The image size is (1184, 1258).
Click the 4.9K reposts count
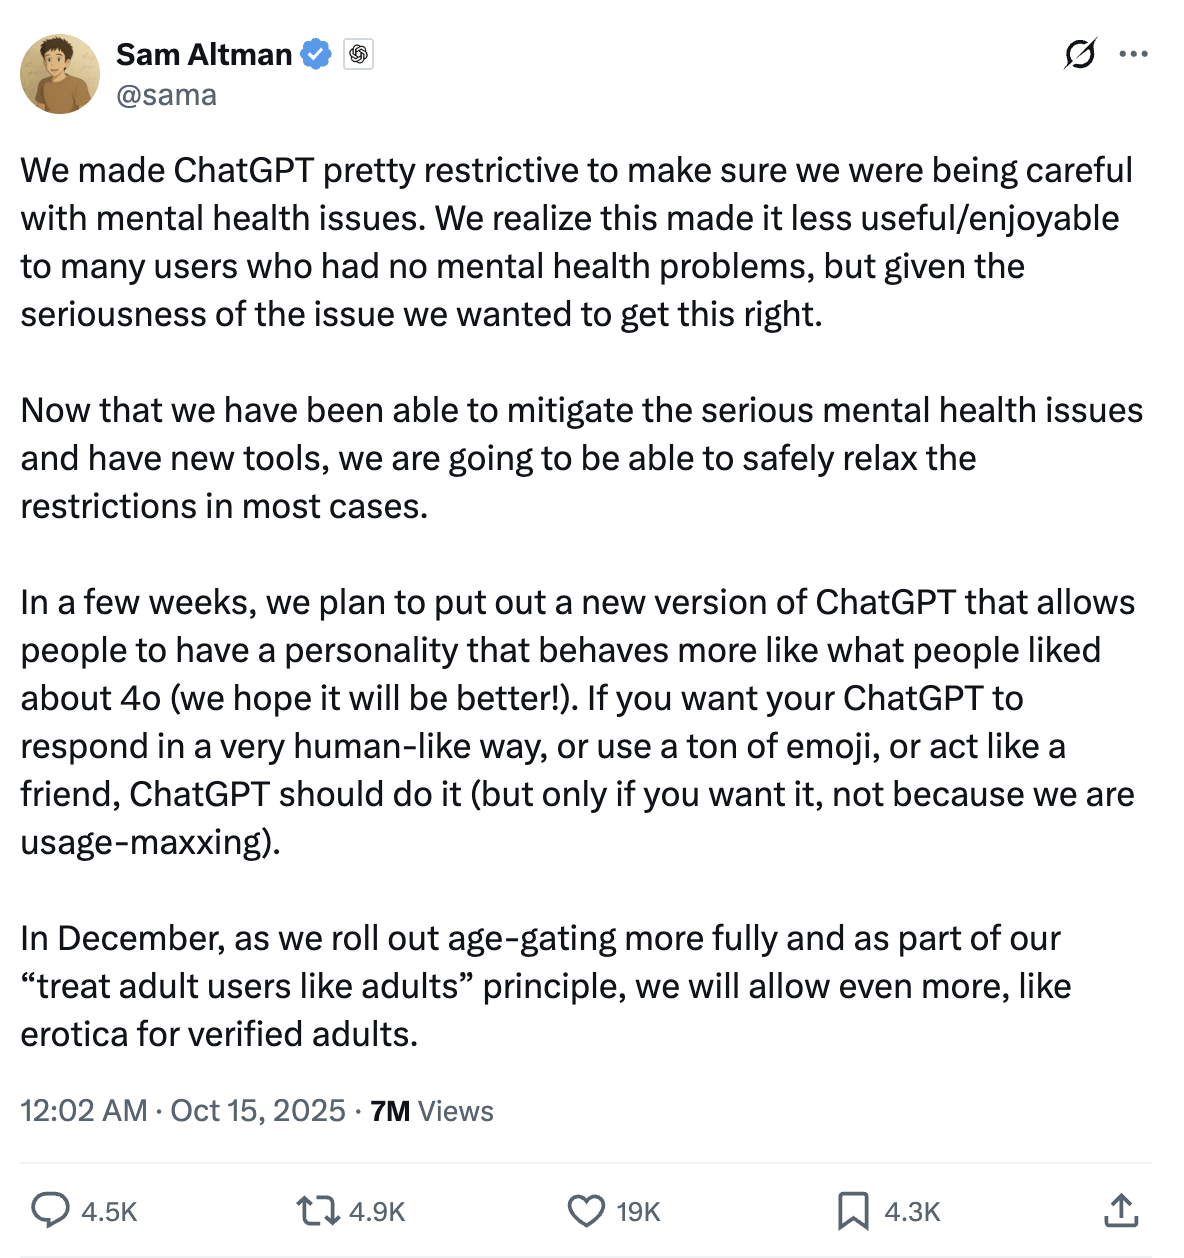pos(377,1212)
